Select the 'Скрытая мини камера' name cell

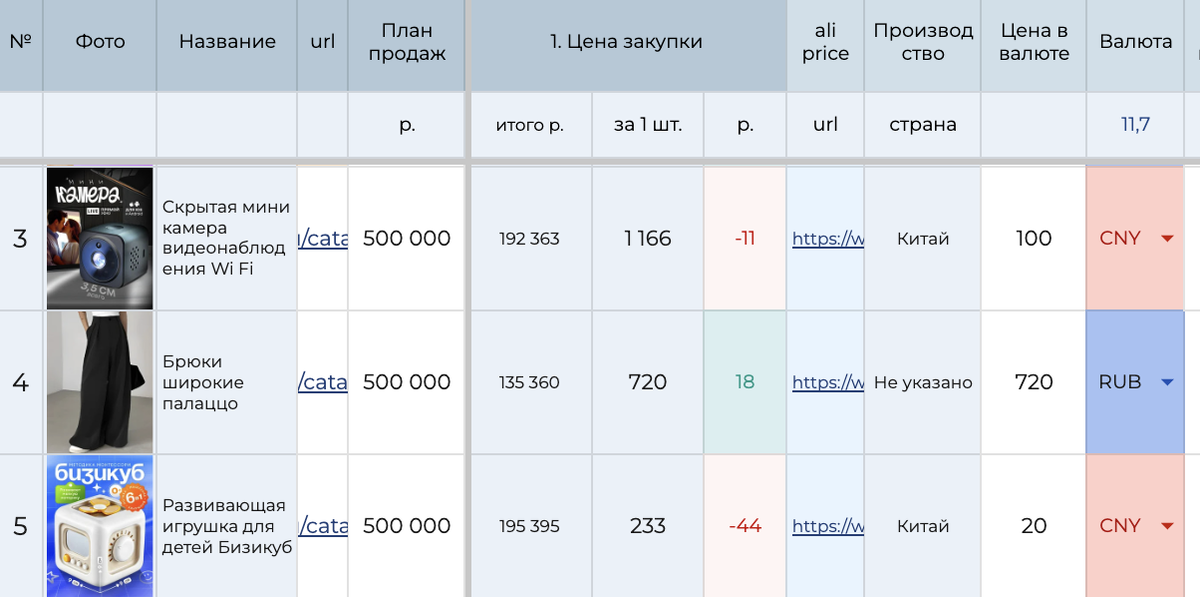point(226,238)
